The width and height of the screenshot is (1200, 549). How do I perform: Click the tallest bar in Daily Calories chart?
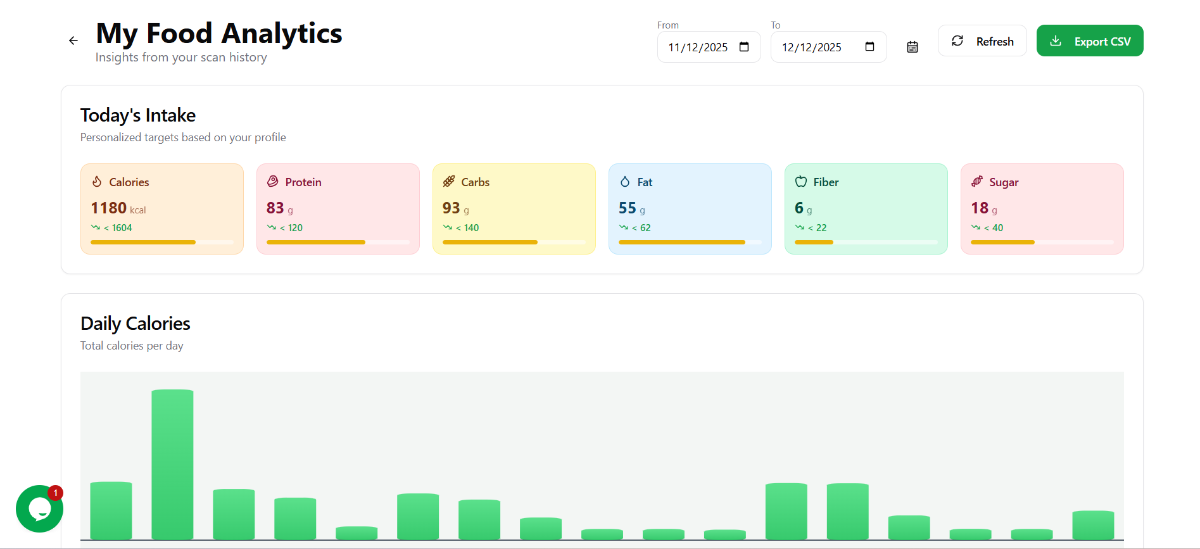coord(172,464)
